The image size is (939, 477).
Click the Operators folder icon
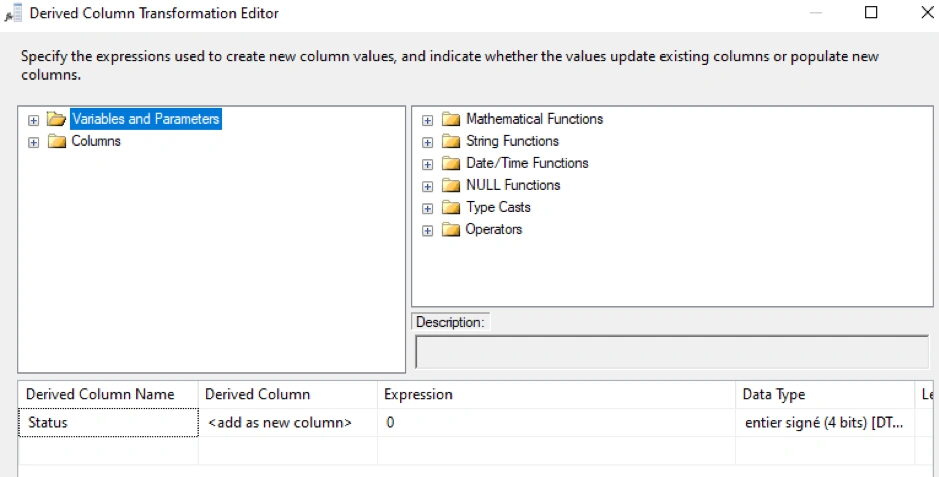point(451,230)
